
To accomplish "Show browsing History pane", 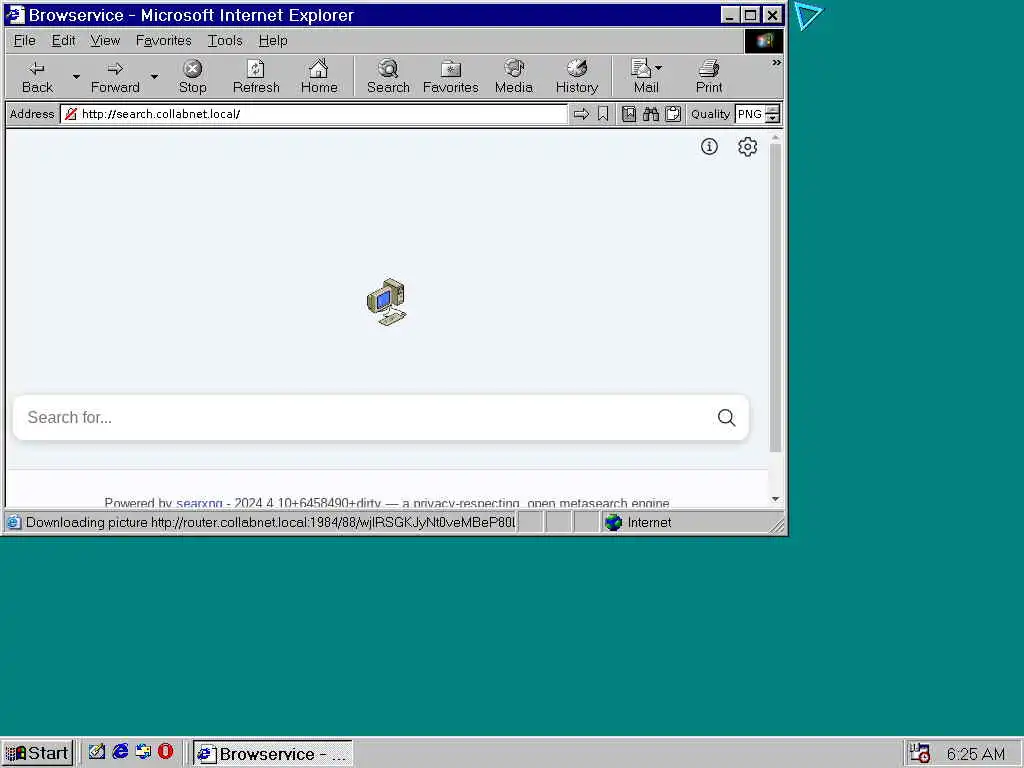I will 577,77.
